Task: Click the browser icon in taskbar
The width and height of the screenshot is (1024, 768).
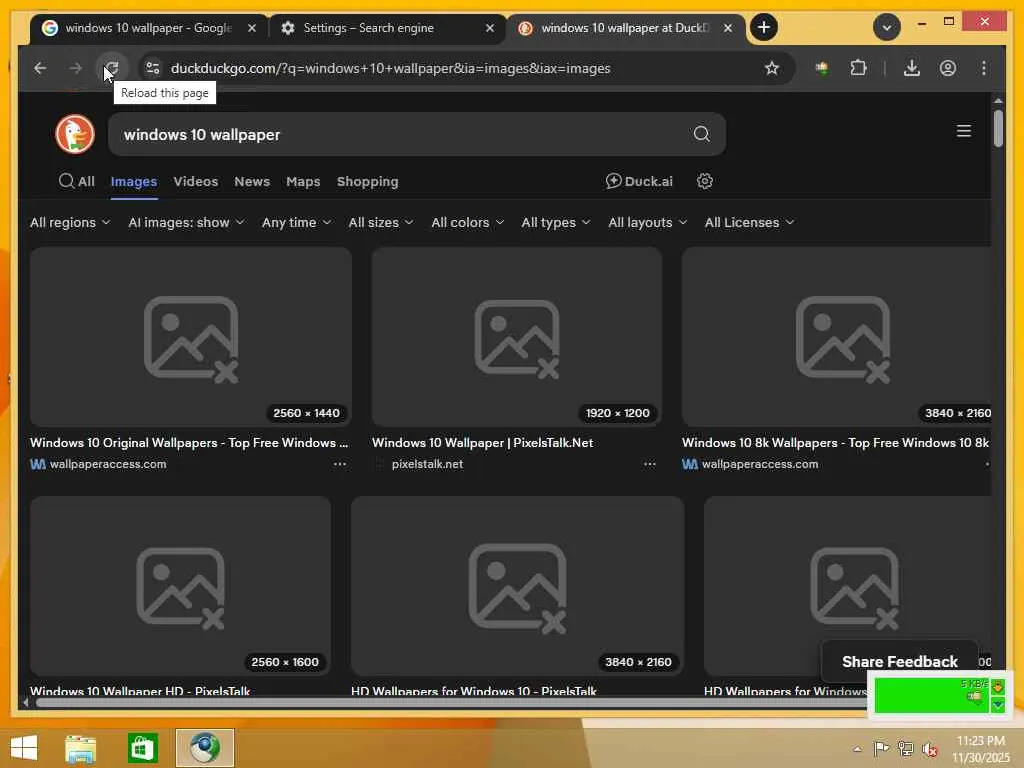Action: 204,748
